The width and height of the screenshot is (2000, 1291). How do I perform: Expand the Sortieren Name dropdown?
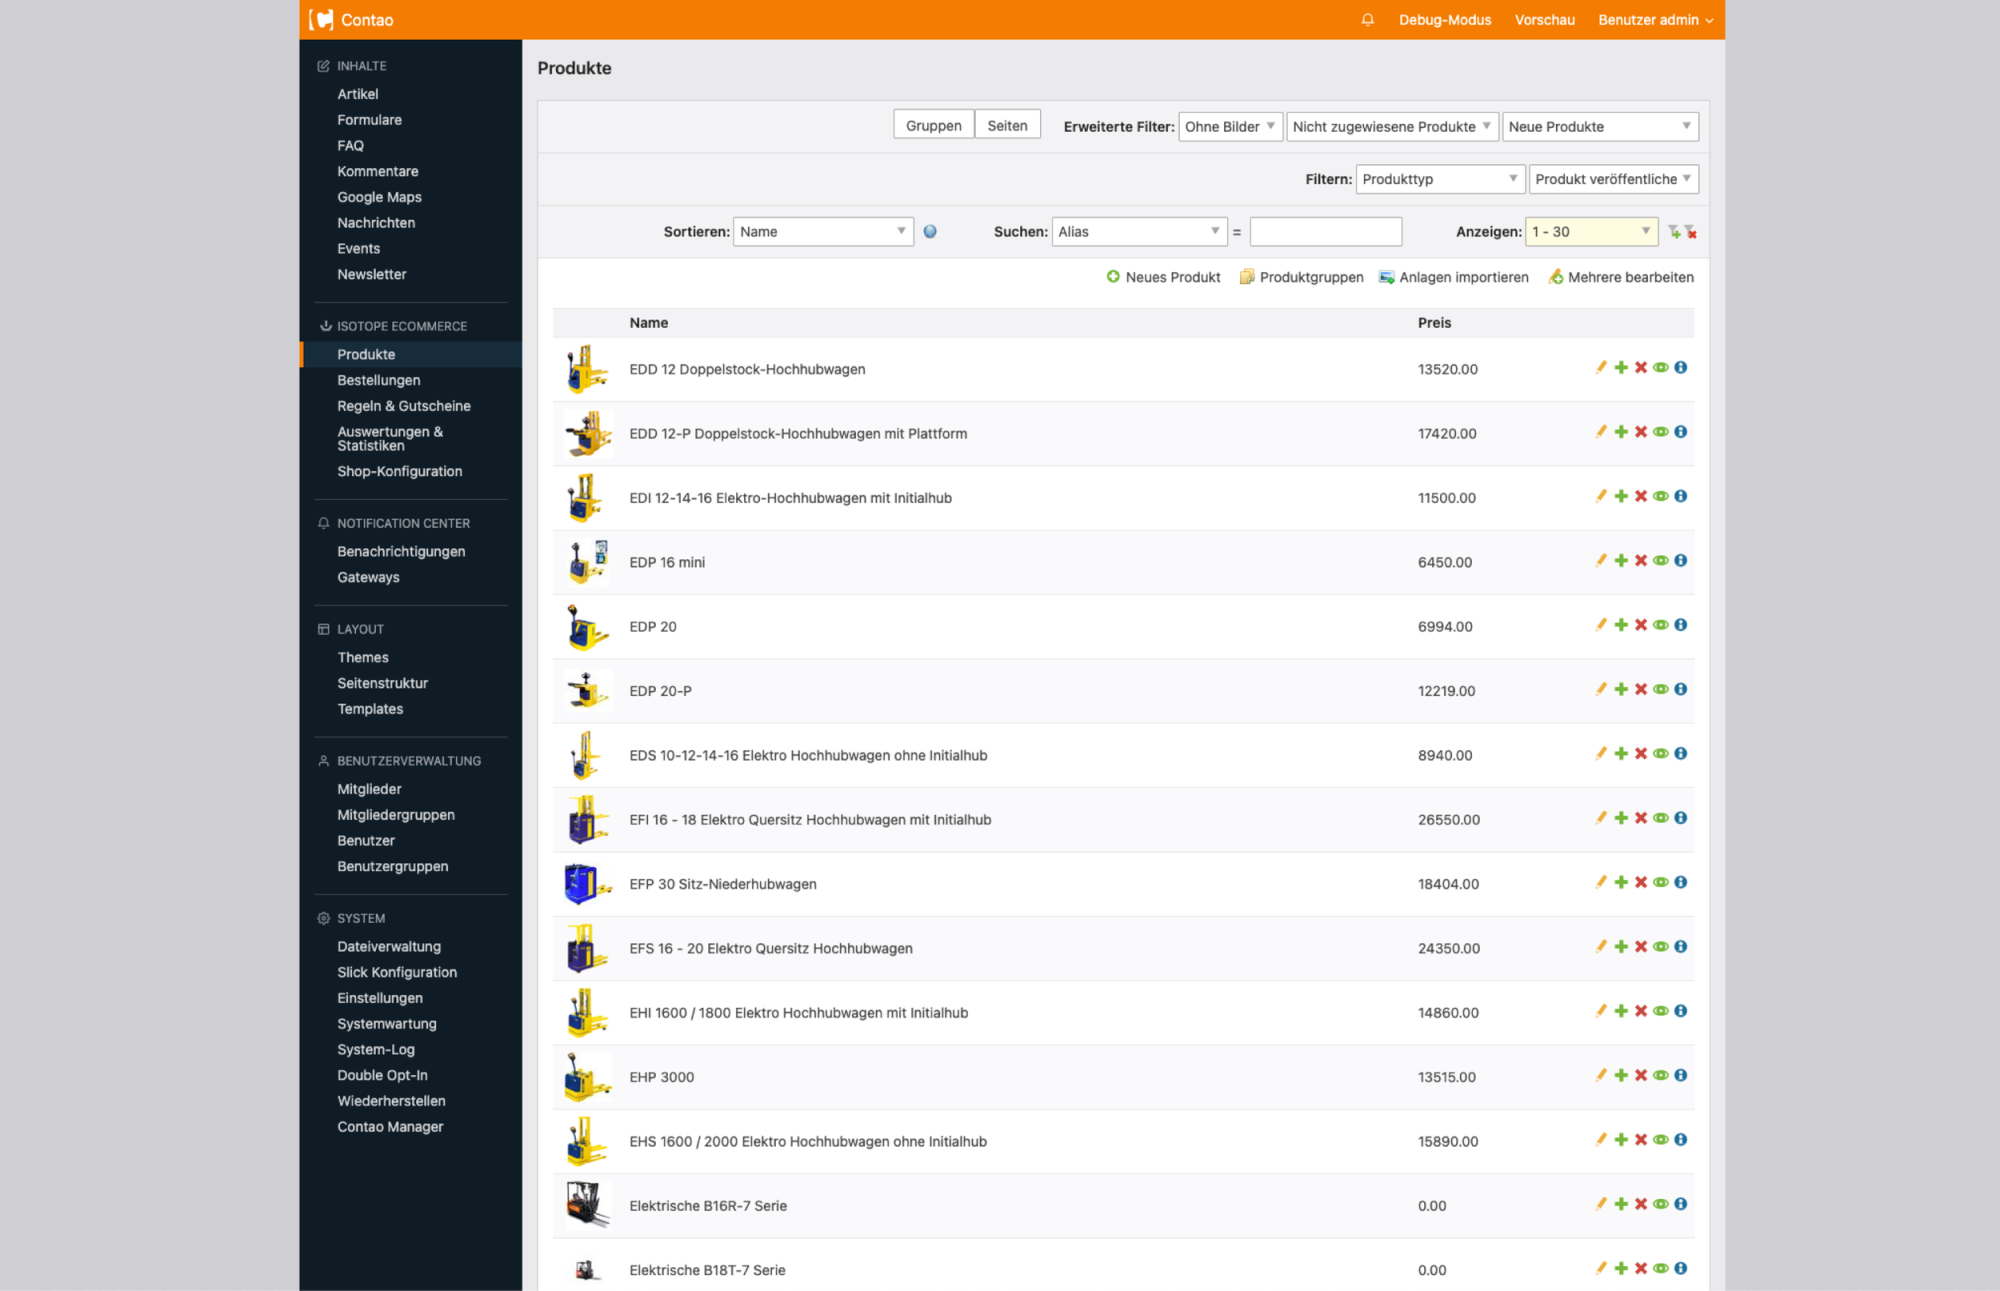coord(822,232)
